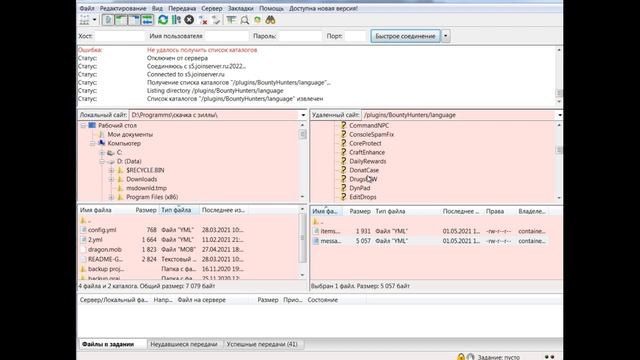Open the Site Manager dropdown arrow
640x360 pixels.
[x=94, y=20]
